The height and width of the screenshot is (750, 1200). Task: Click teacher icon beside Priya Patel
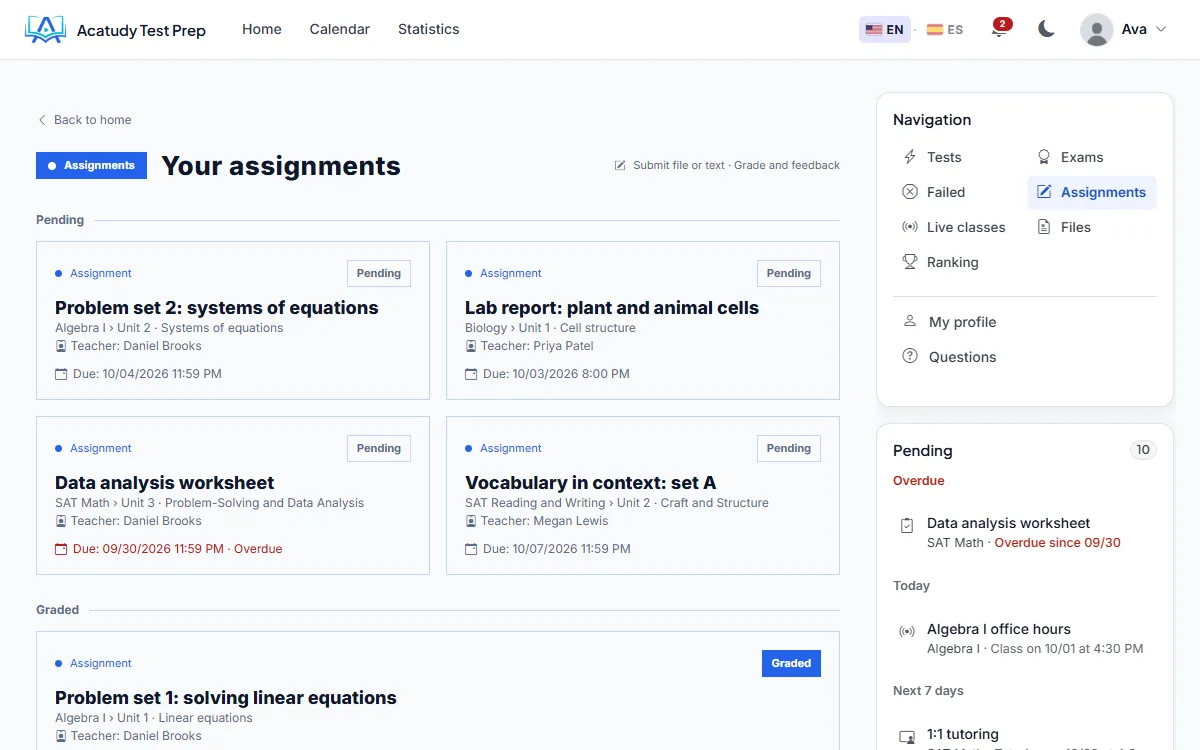click(x=471, y=346)
